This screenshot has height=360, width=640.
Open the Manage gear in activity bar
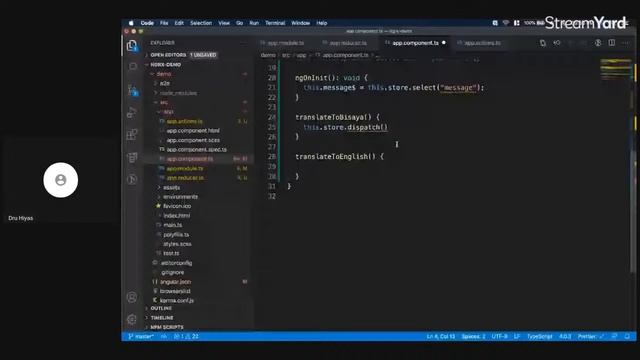132,319
